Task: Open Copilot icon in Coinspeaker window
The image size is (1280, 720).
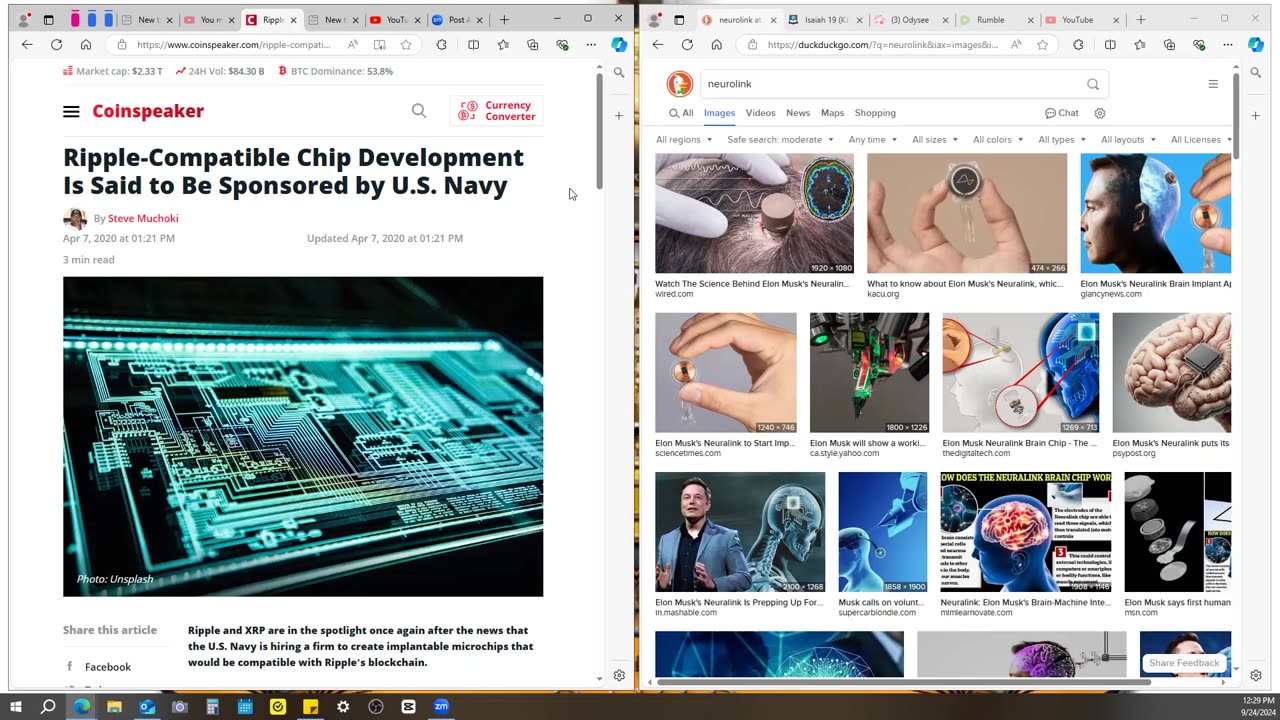Action: [x=619, y=45]
